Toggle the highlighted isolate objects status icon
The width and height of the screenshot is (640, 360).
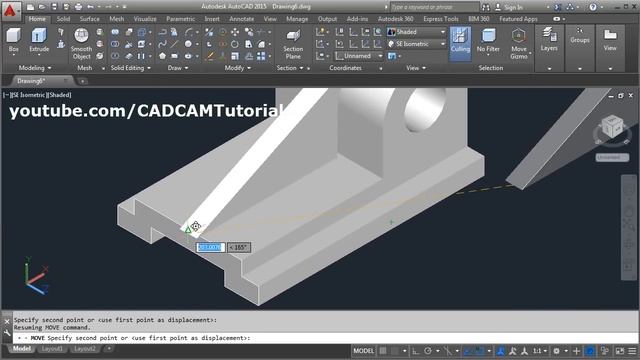point(590,351)
